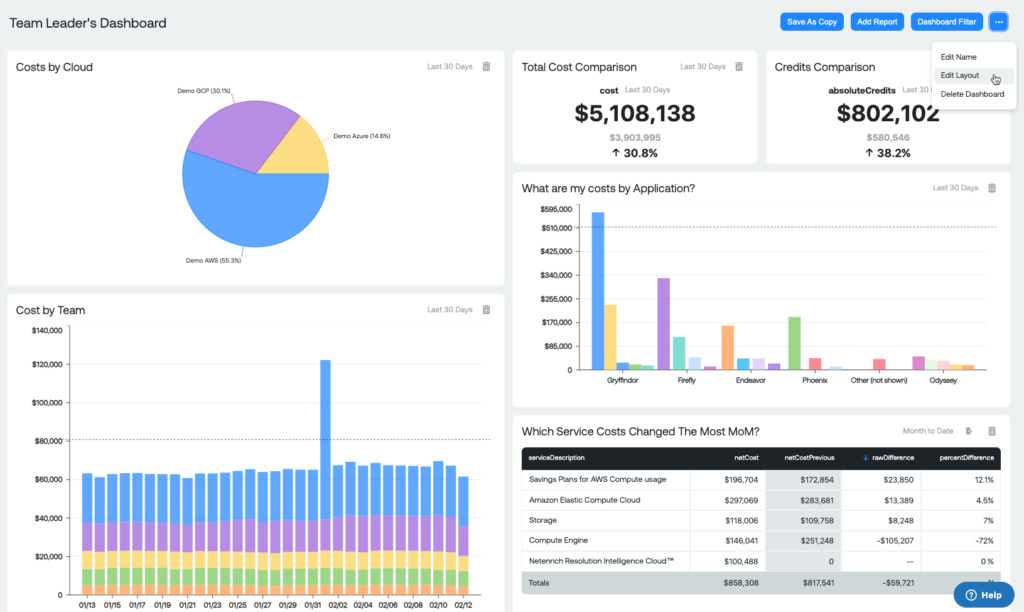Click the Demo AWS (55.3%) pie label
Screen dimensions: 1024x612
click(x=214, y=261)
